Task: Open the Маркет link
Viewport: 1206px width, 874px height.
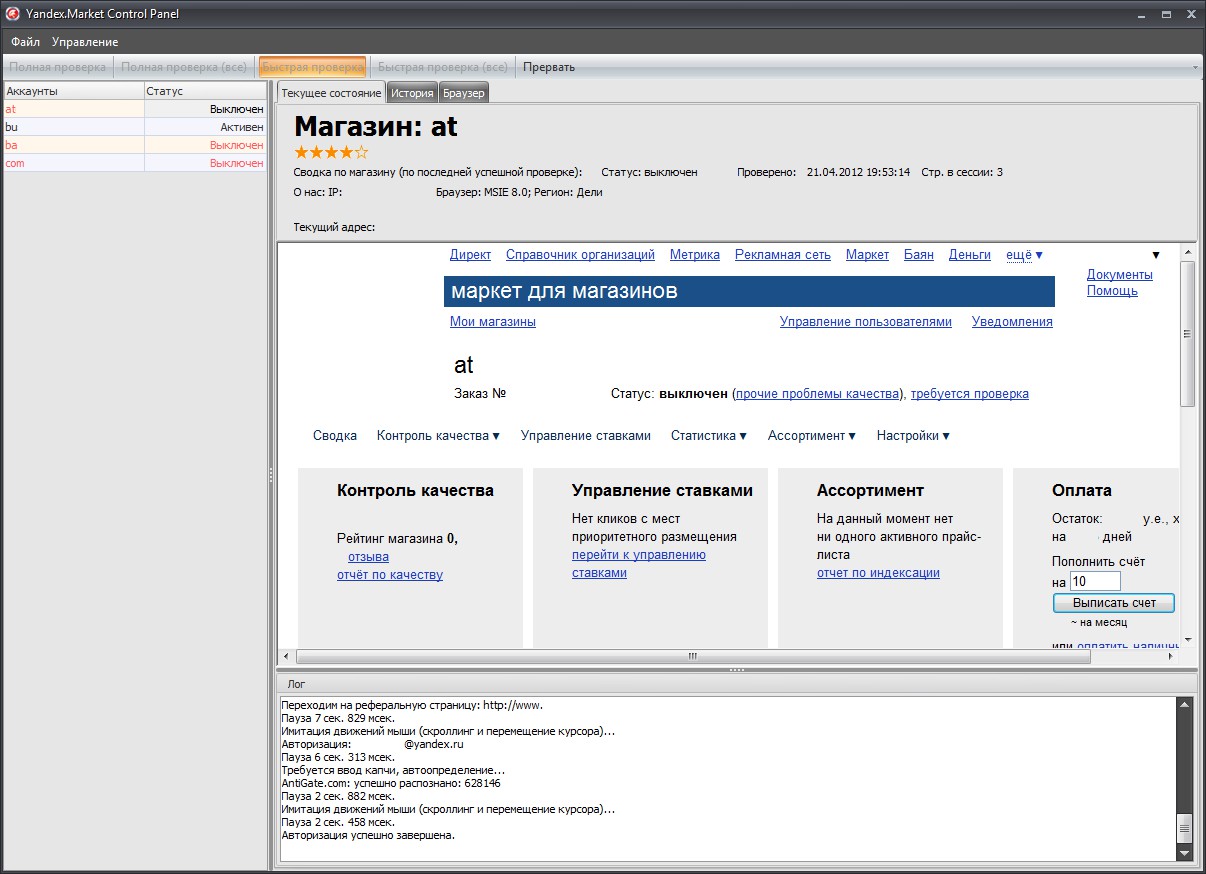Action: pyautogui.click(x=867, y=255)
